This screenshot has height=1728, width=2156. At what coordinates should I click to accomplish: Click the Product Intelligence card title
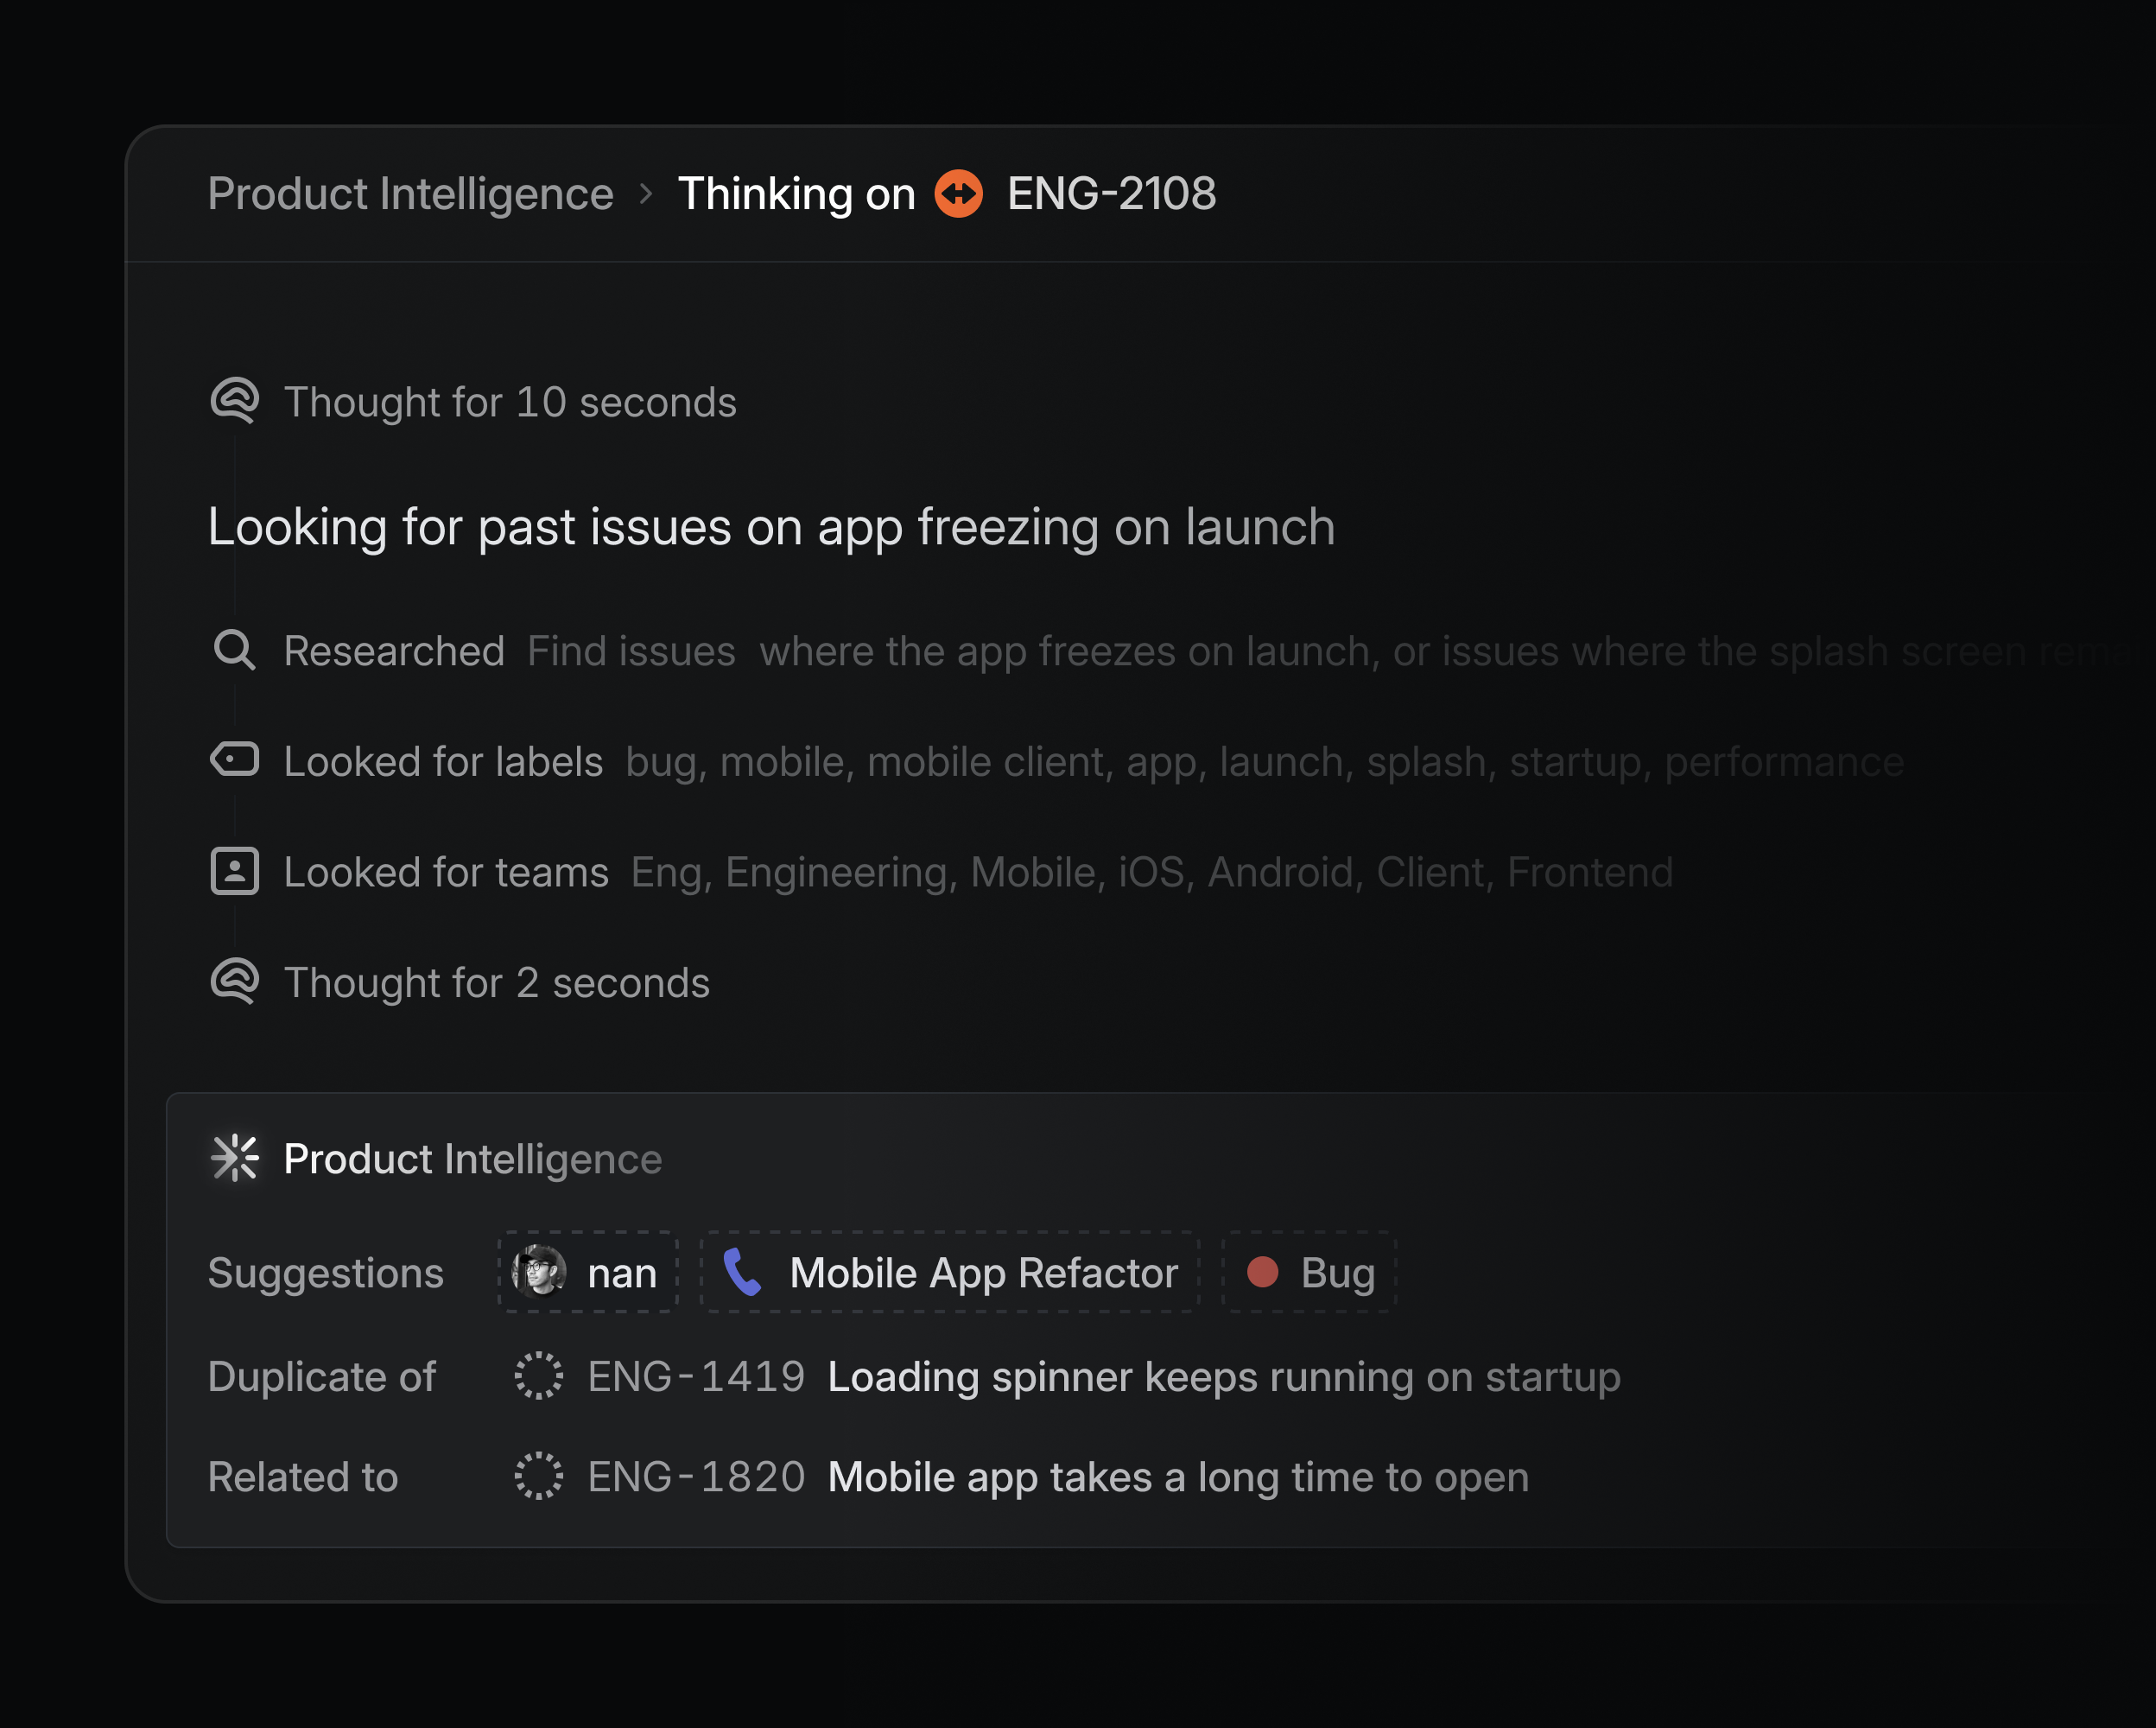[473, 1159]
